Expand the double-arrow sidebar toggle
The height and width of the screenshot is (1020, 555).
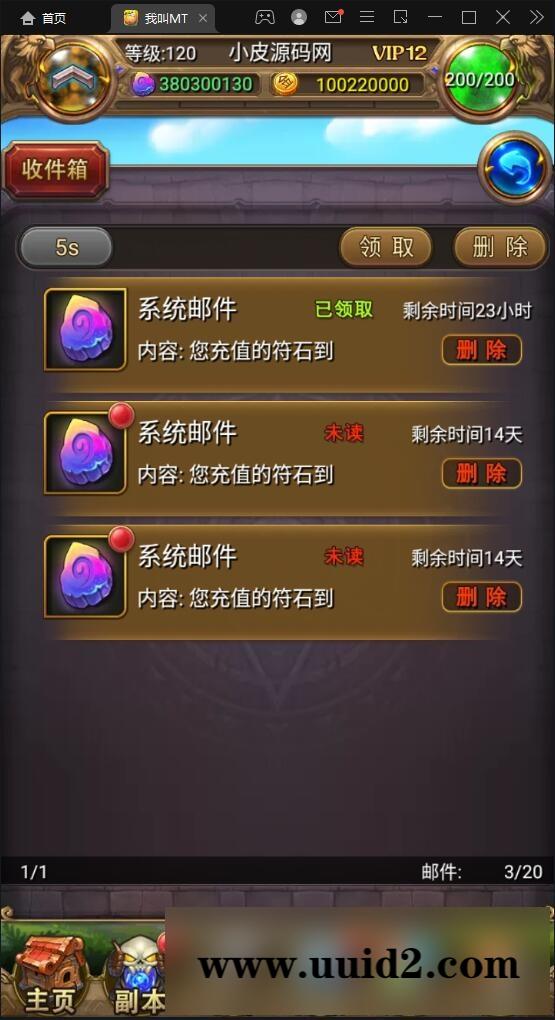(537, 17)
